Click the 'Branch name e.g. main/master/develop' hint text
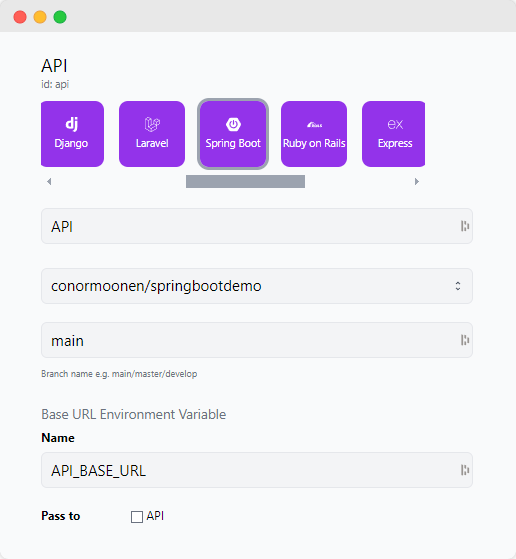Viewport: 516px width, 559px height. point(119,374)
